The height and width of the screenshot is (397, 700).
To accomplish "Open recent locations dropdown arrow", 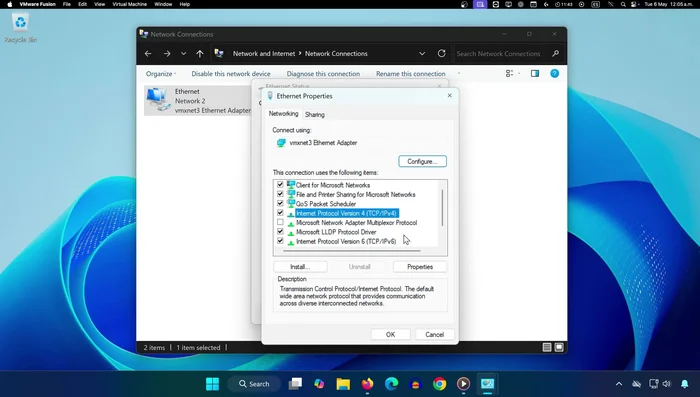I will pyautogui.click(x=183, y=54).
